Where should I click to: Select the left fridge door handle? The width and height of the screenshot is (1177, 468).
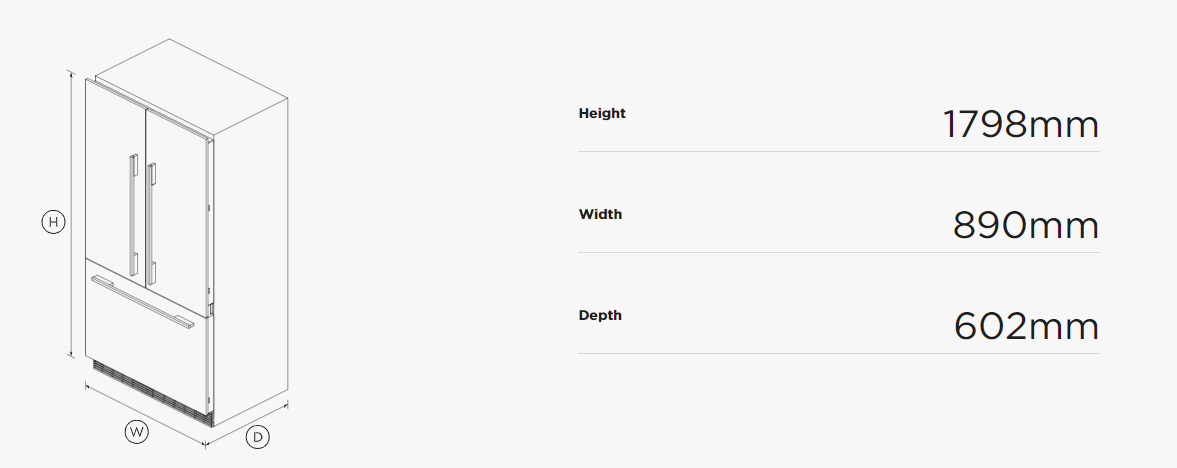pyautogui.click(x=133, y=214)
